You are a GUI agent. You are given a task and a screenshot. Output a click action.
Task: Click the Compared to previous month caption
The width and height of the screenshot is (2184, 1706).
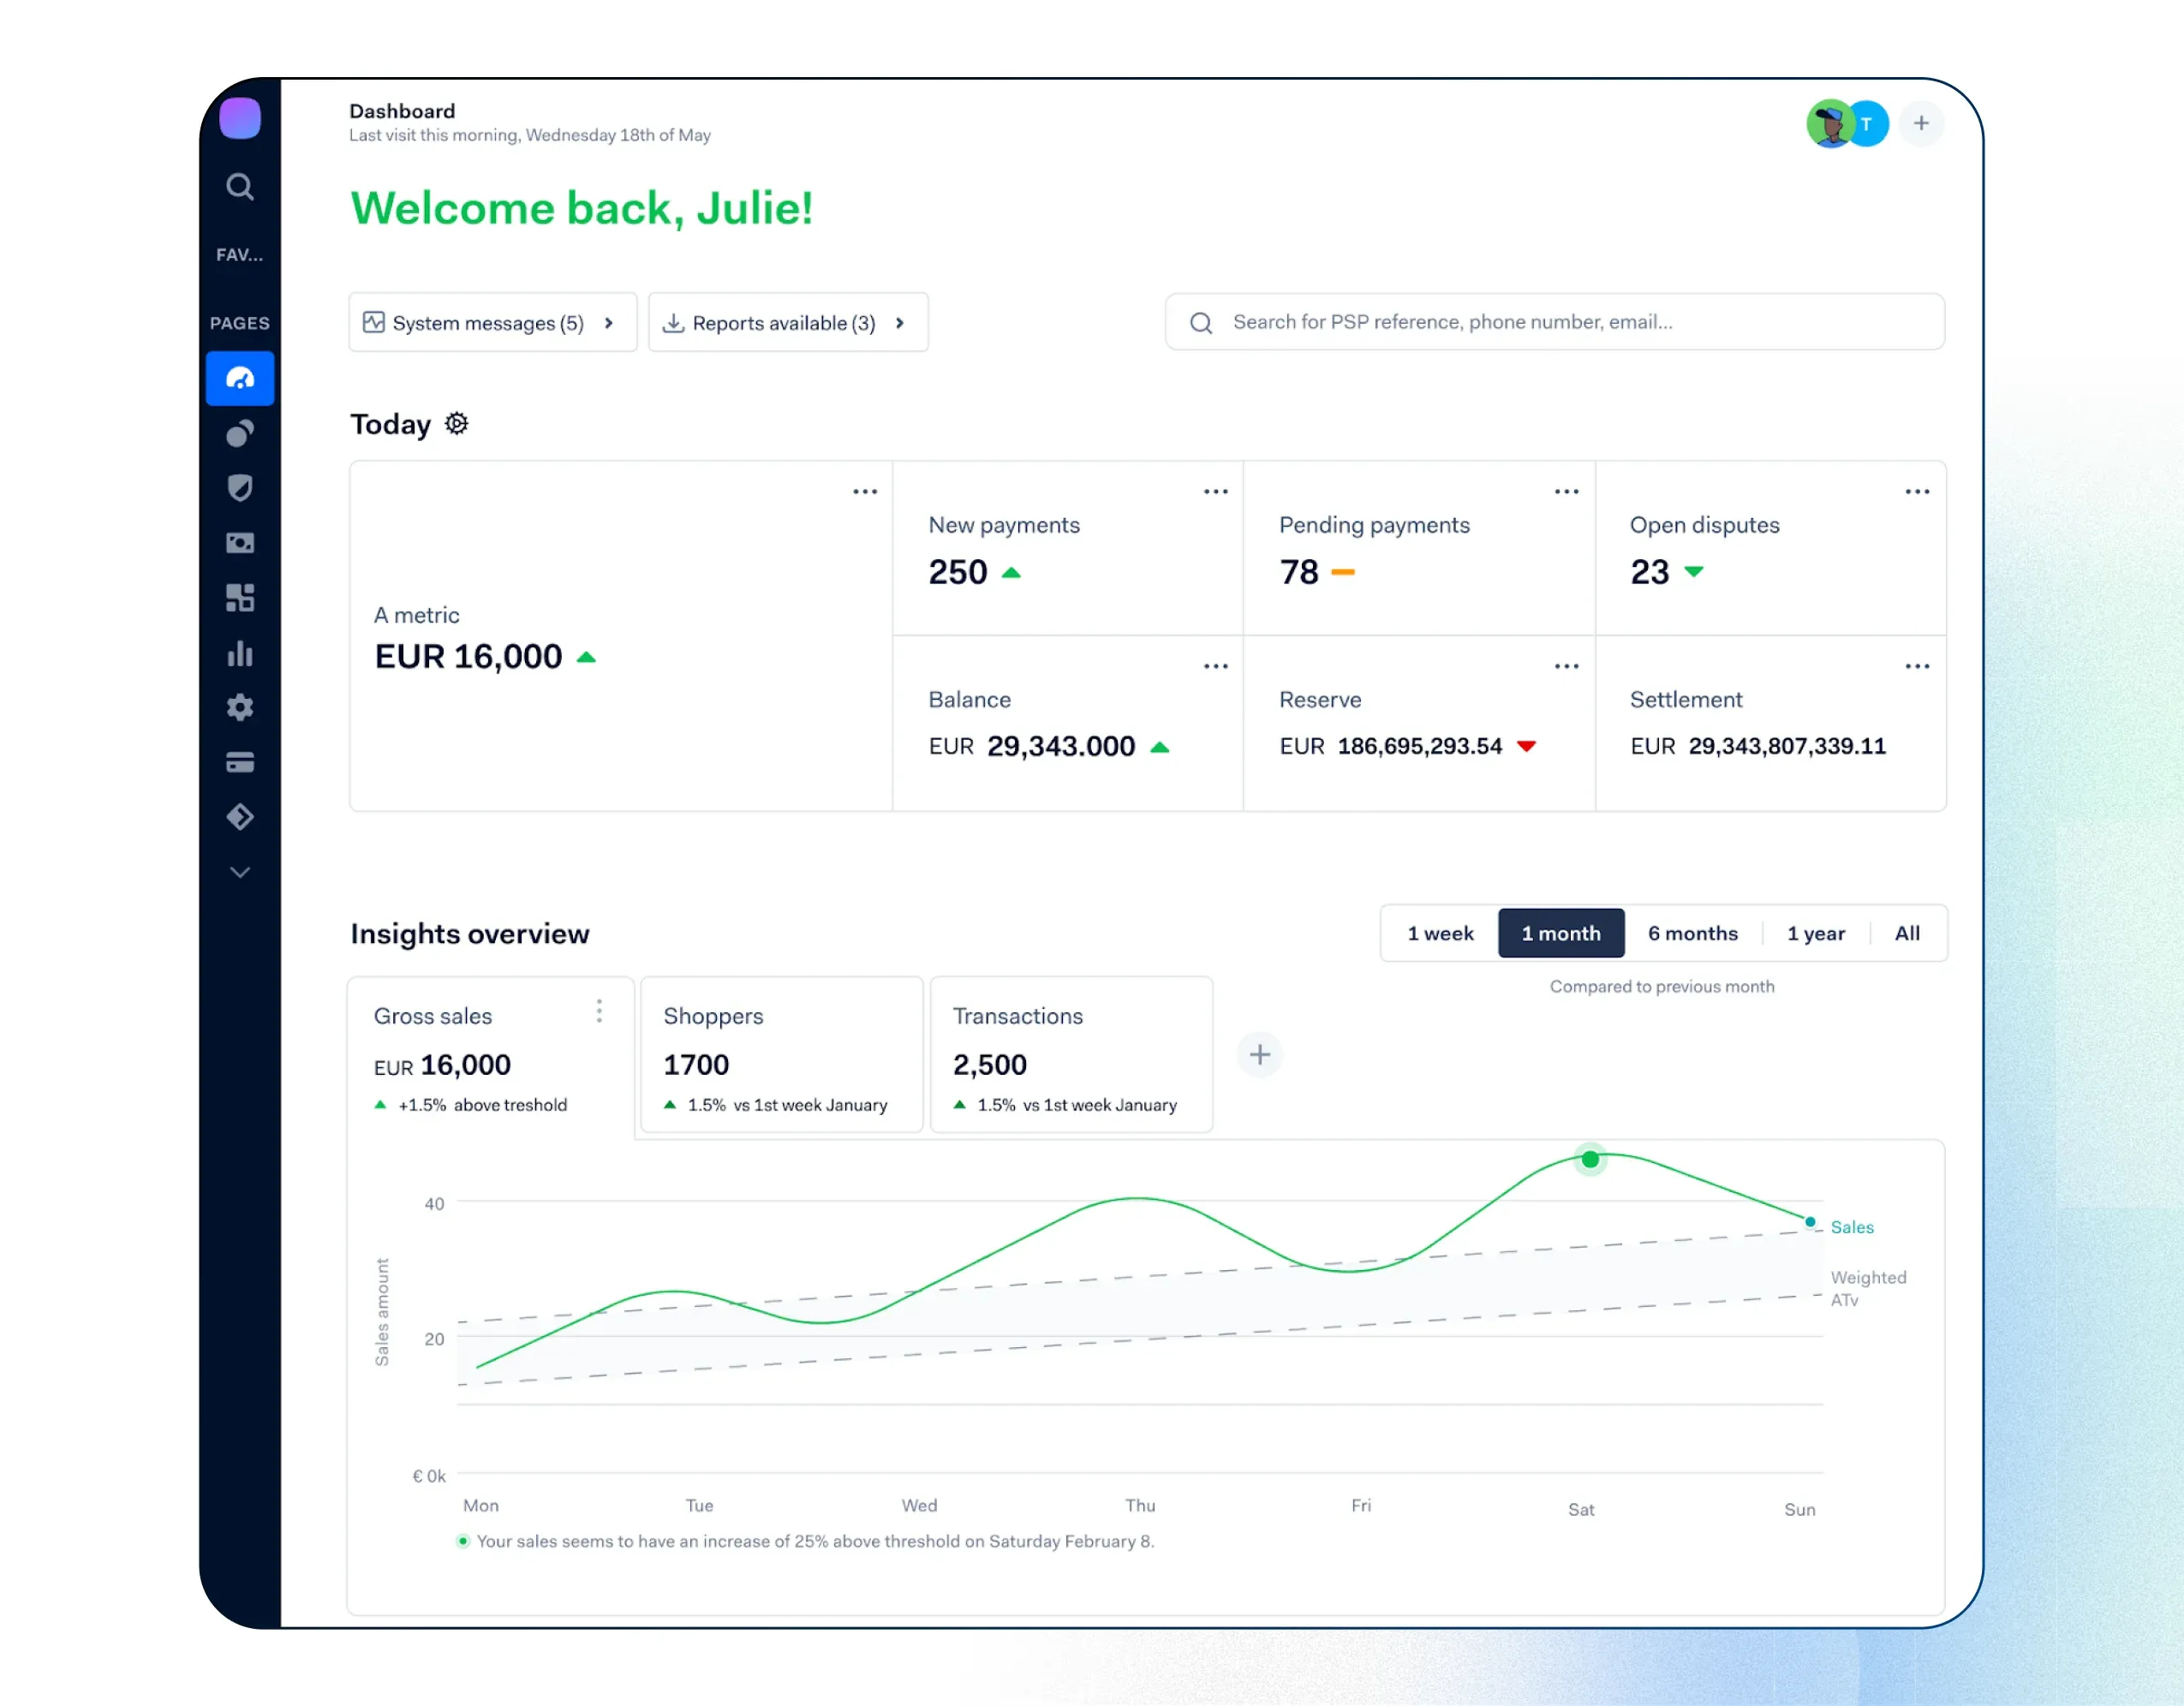point(1662,986)
